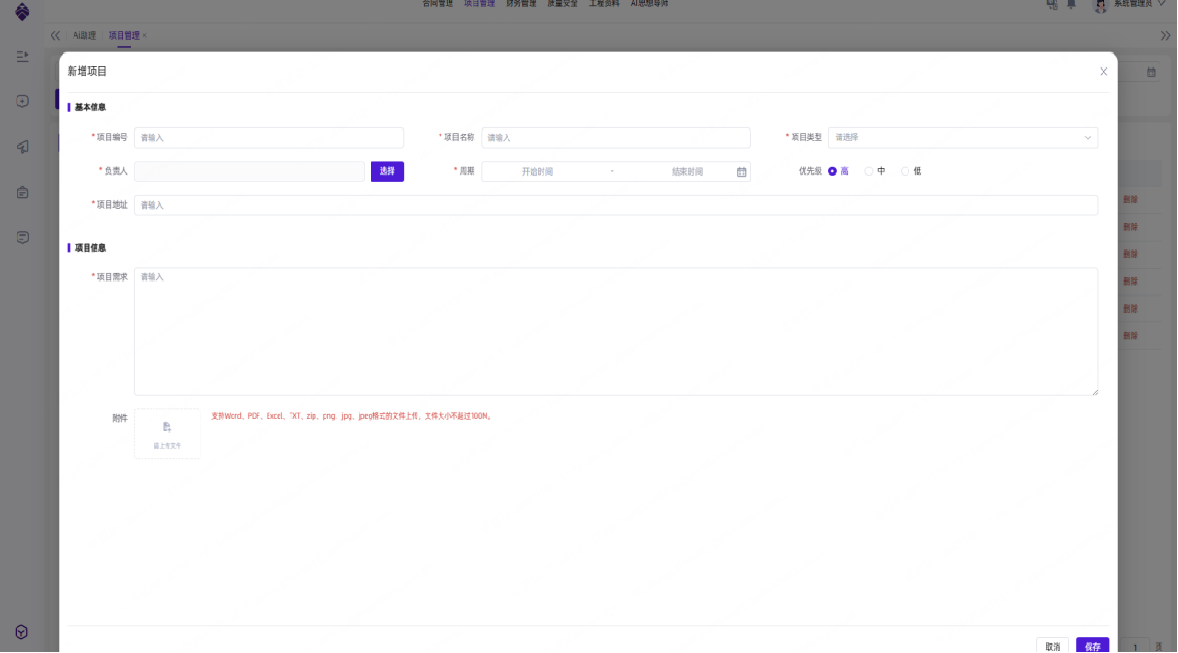
Task: Open the calendar icon in the 周期 field
Action: coord(741,172)
